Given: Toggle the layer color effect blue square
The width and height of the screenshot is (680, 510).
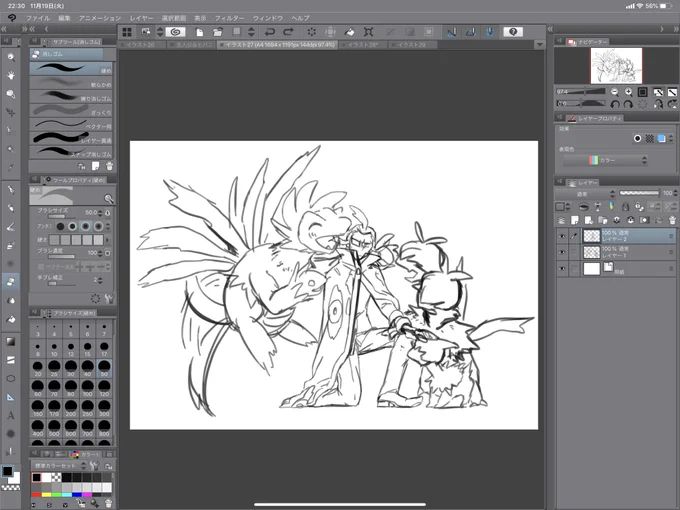Looking at the screenshot, I should click(661, 138).
